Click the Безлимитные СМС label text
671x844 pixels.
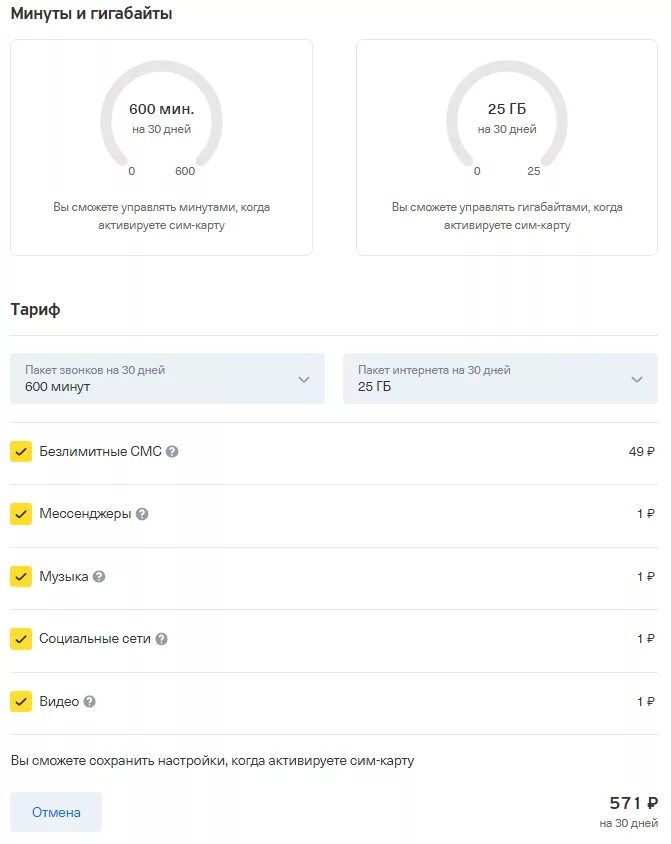tap(100, 452)
